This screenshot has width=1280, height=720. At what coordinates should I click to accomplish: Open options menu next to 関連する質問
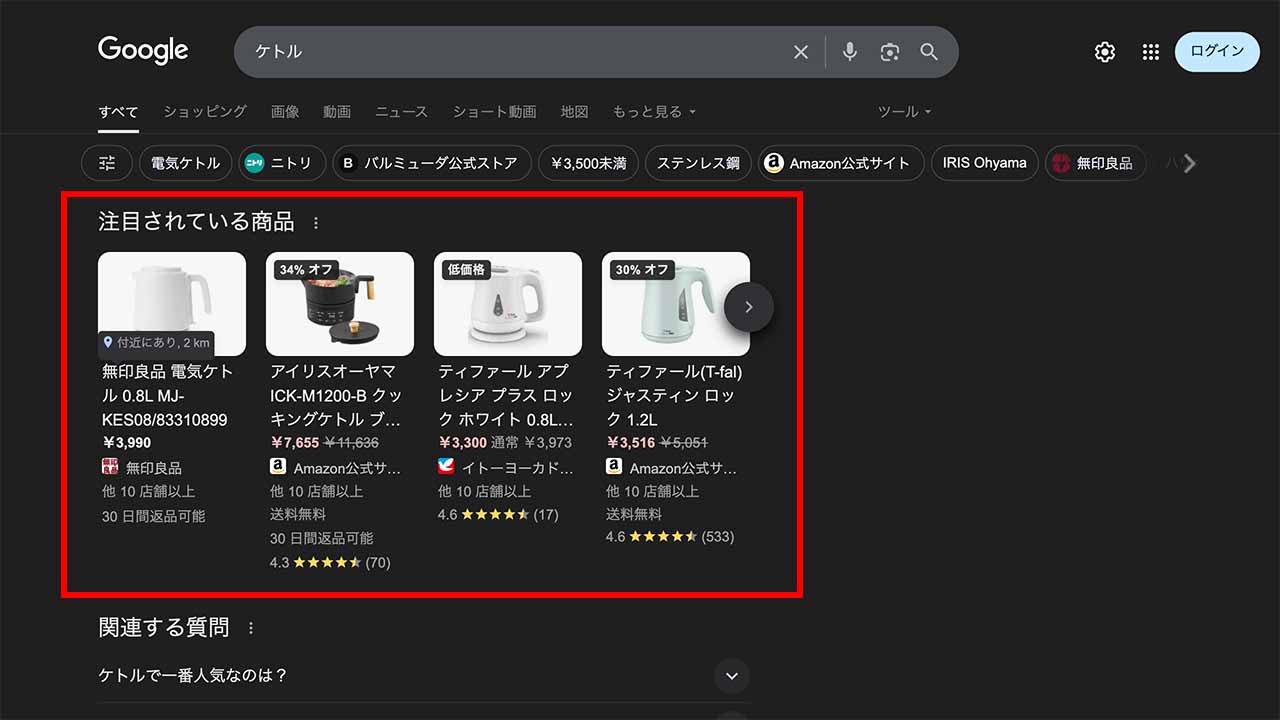[251, 628]
